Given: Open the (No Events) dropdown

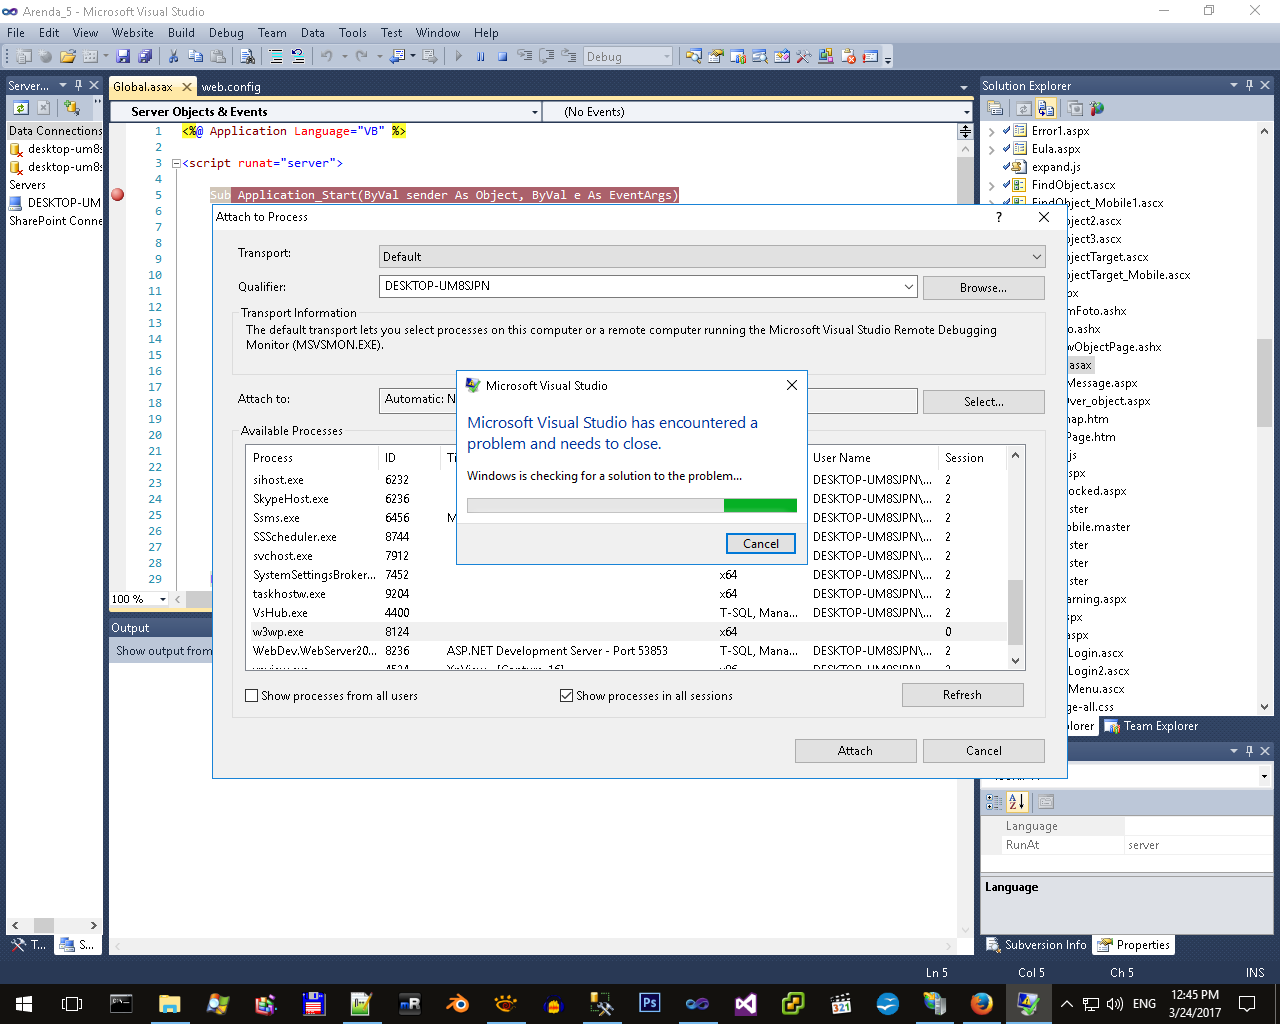Looking at the screenshot, I should point(966,112).
